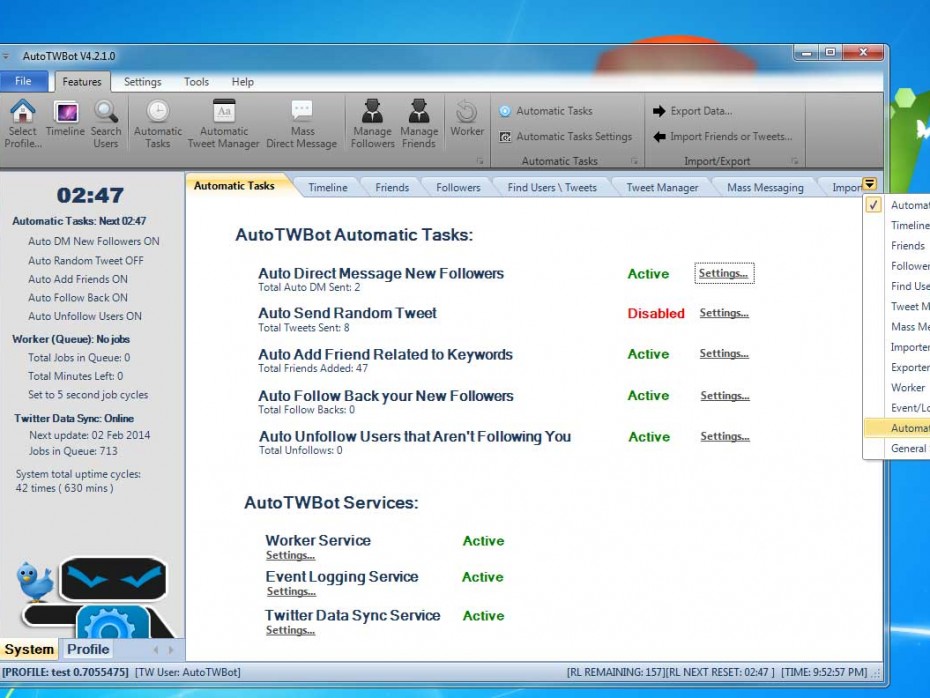930x698 pixels.
Task: Click Active status for Worker Service
Action: [x=483, y=541]
